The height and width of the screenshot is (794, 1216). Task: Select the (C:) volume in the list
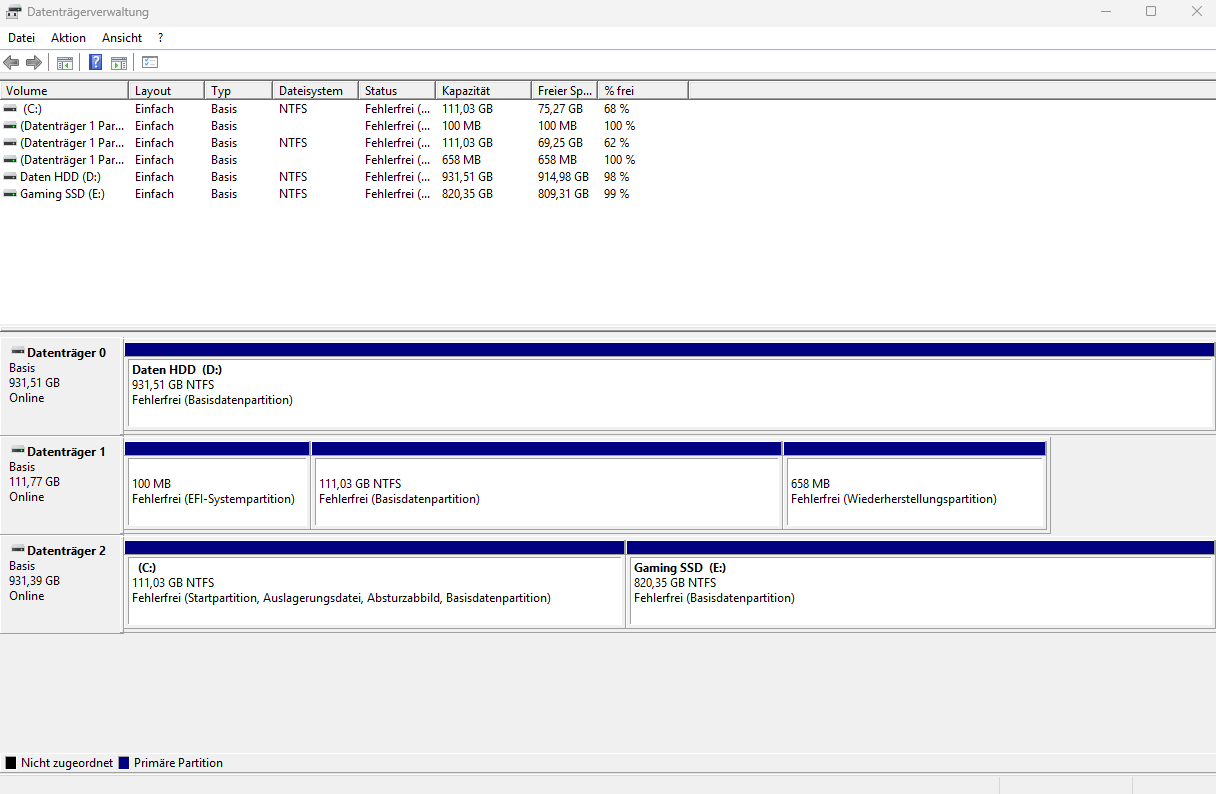pyautogui.click(x=344, y=109)
